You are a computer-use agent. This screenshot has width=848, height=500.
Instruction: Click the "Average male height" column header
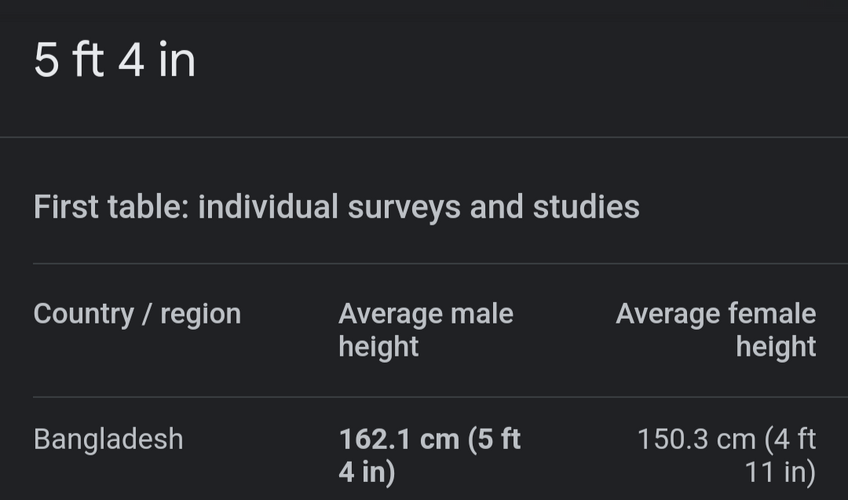click(x=425, y=330)
